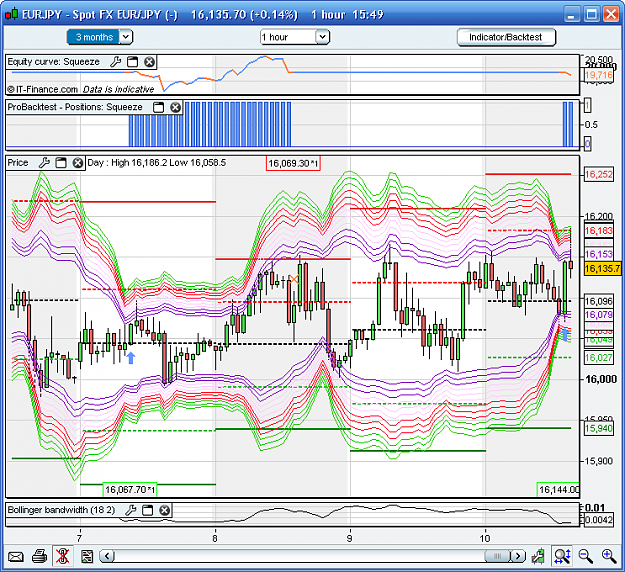Image resolution: width=625 pixels, height=572 pixels.
Task: Click the green chart settings icon near zoom tools
Action: pyautogui.click(x=538, y=556)
